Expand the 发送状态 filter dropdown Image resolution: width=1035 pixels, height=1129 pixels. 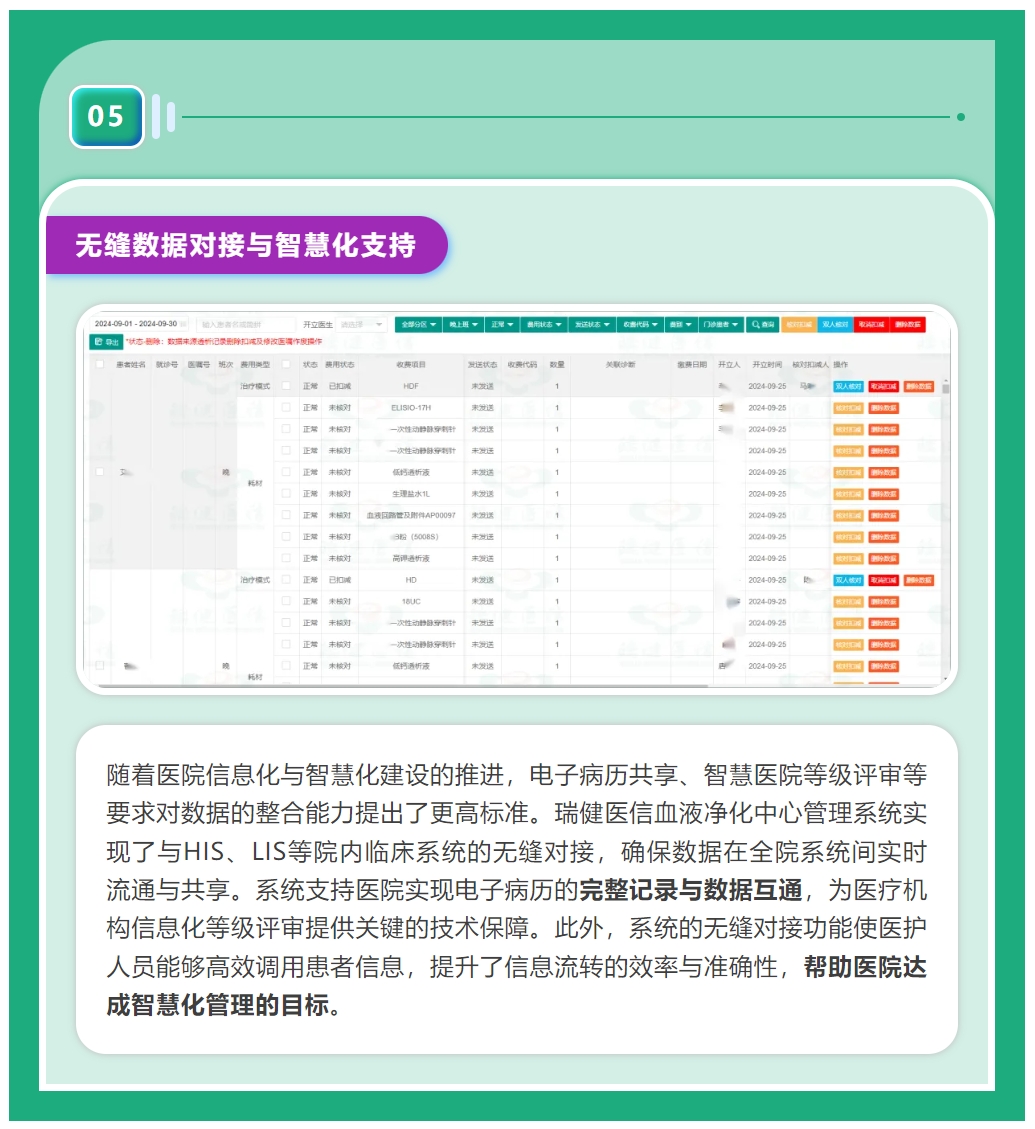coord(592,325)
